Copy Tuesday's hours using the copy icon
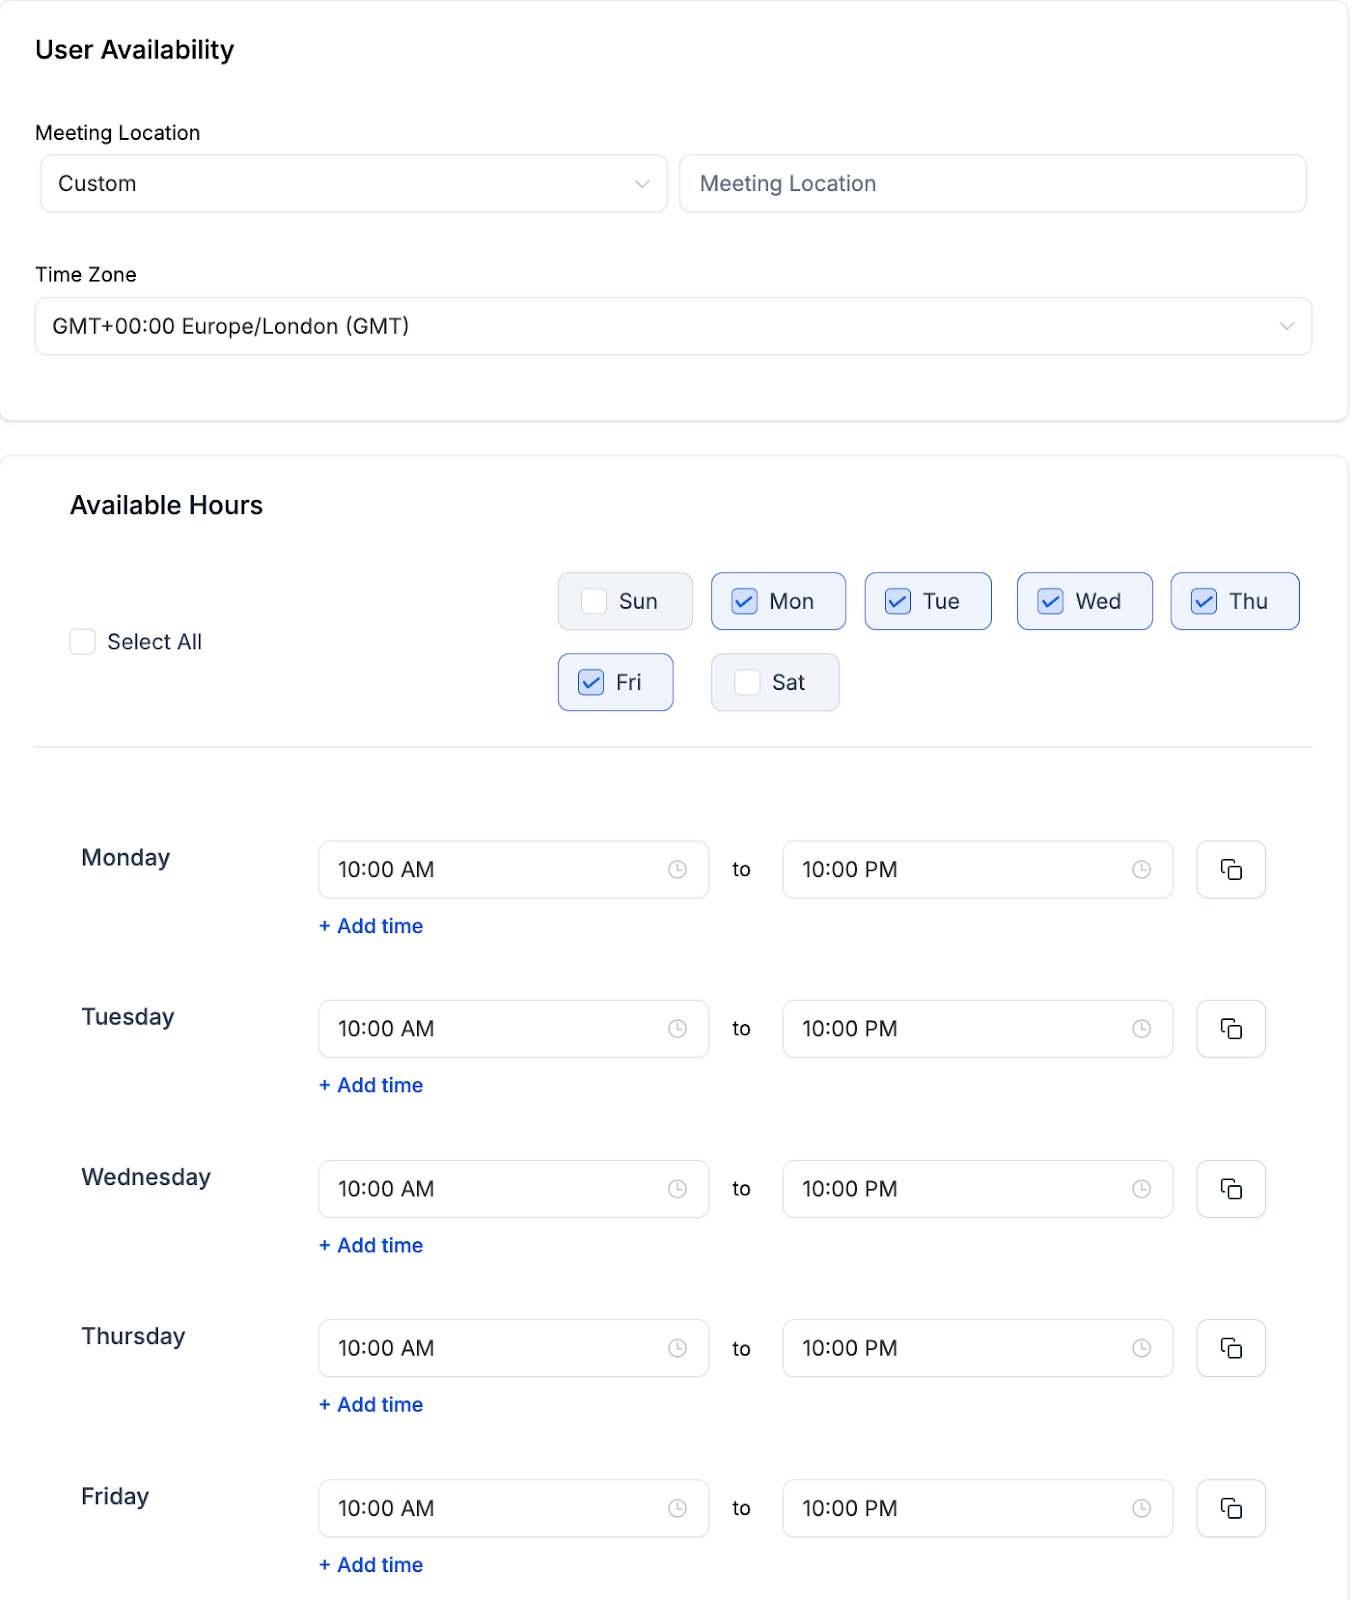The width and height of the screenshot is (1353, 1600). (x=1231, y=1029)
